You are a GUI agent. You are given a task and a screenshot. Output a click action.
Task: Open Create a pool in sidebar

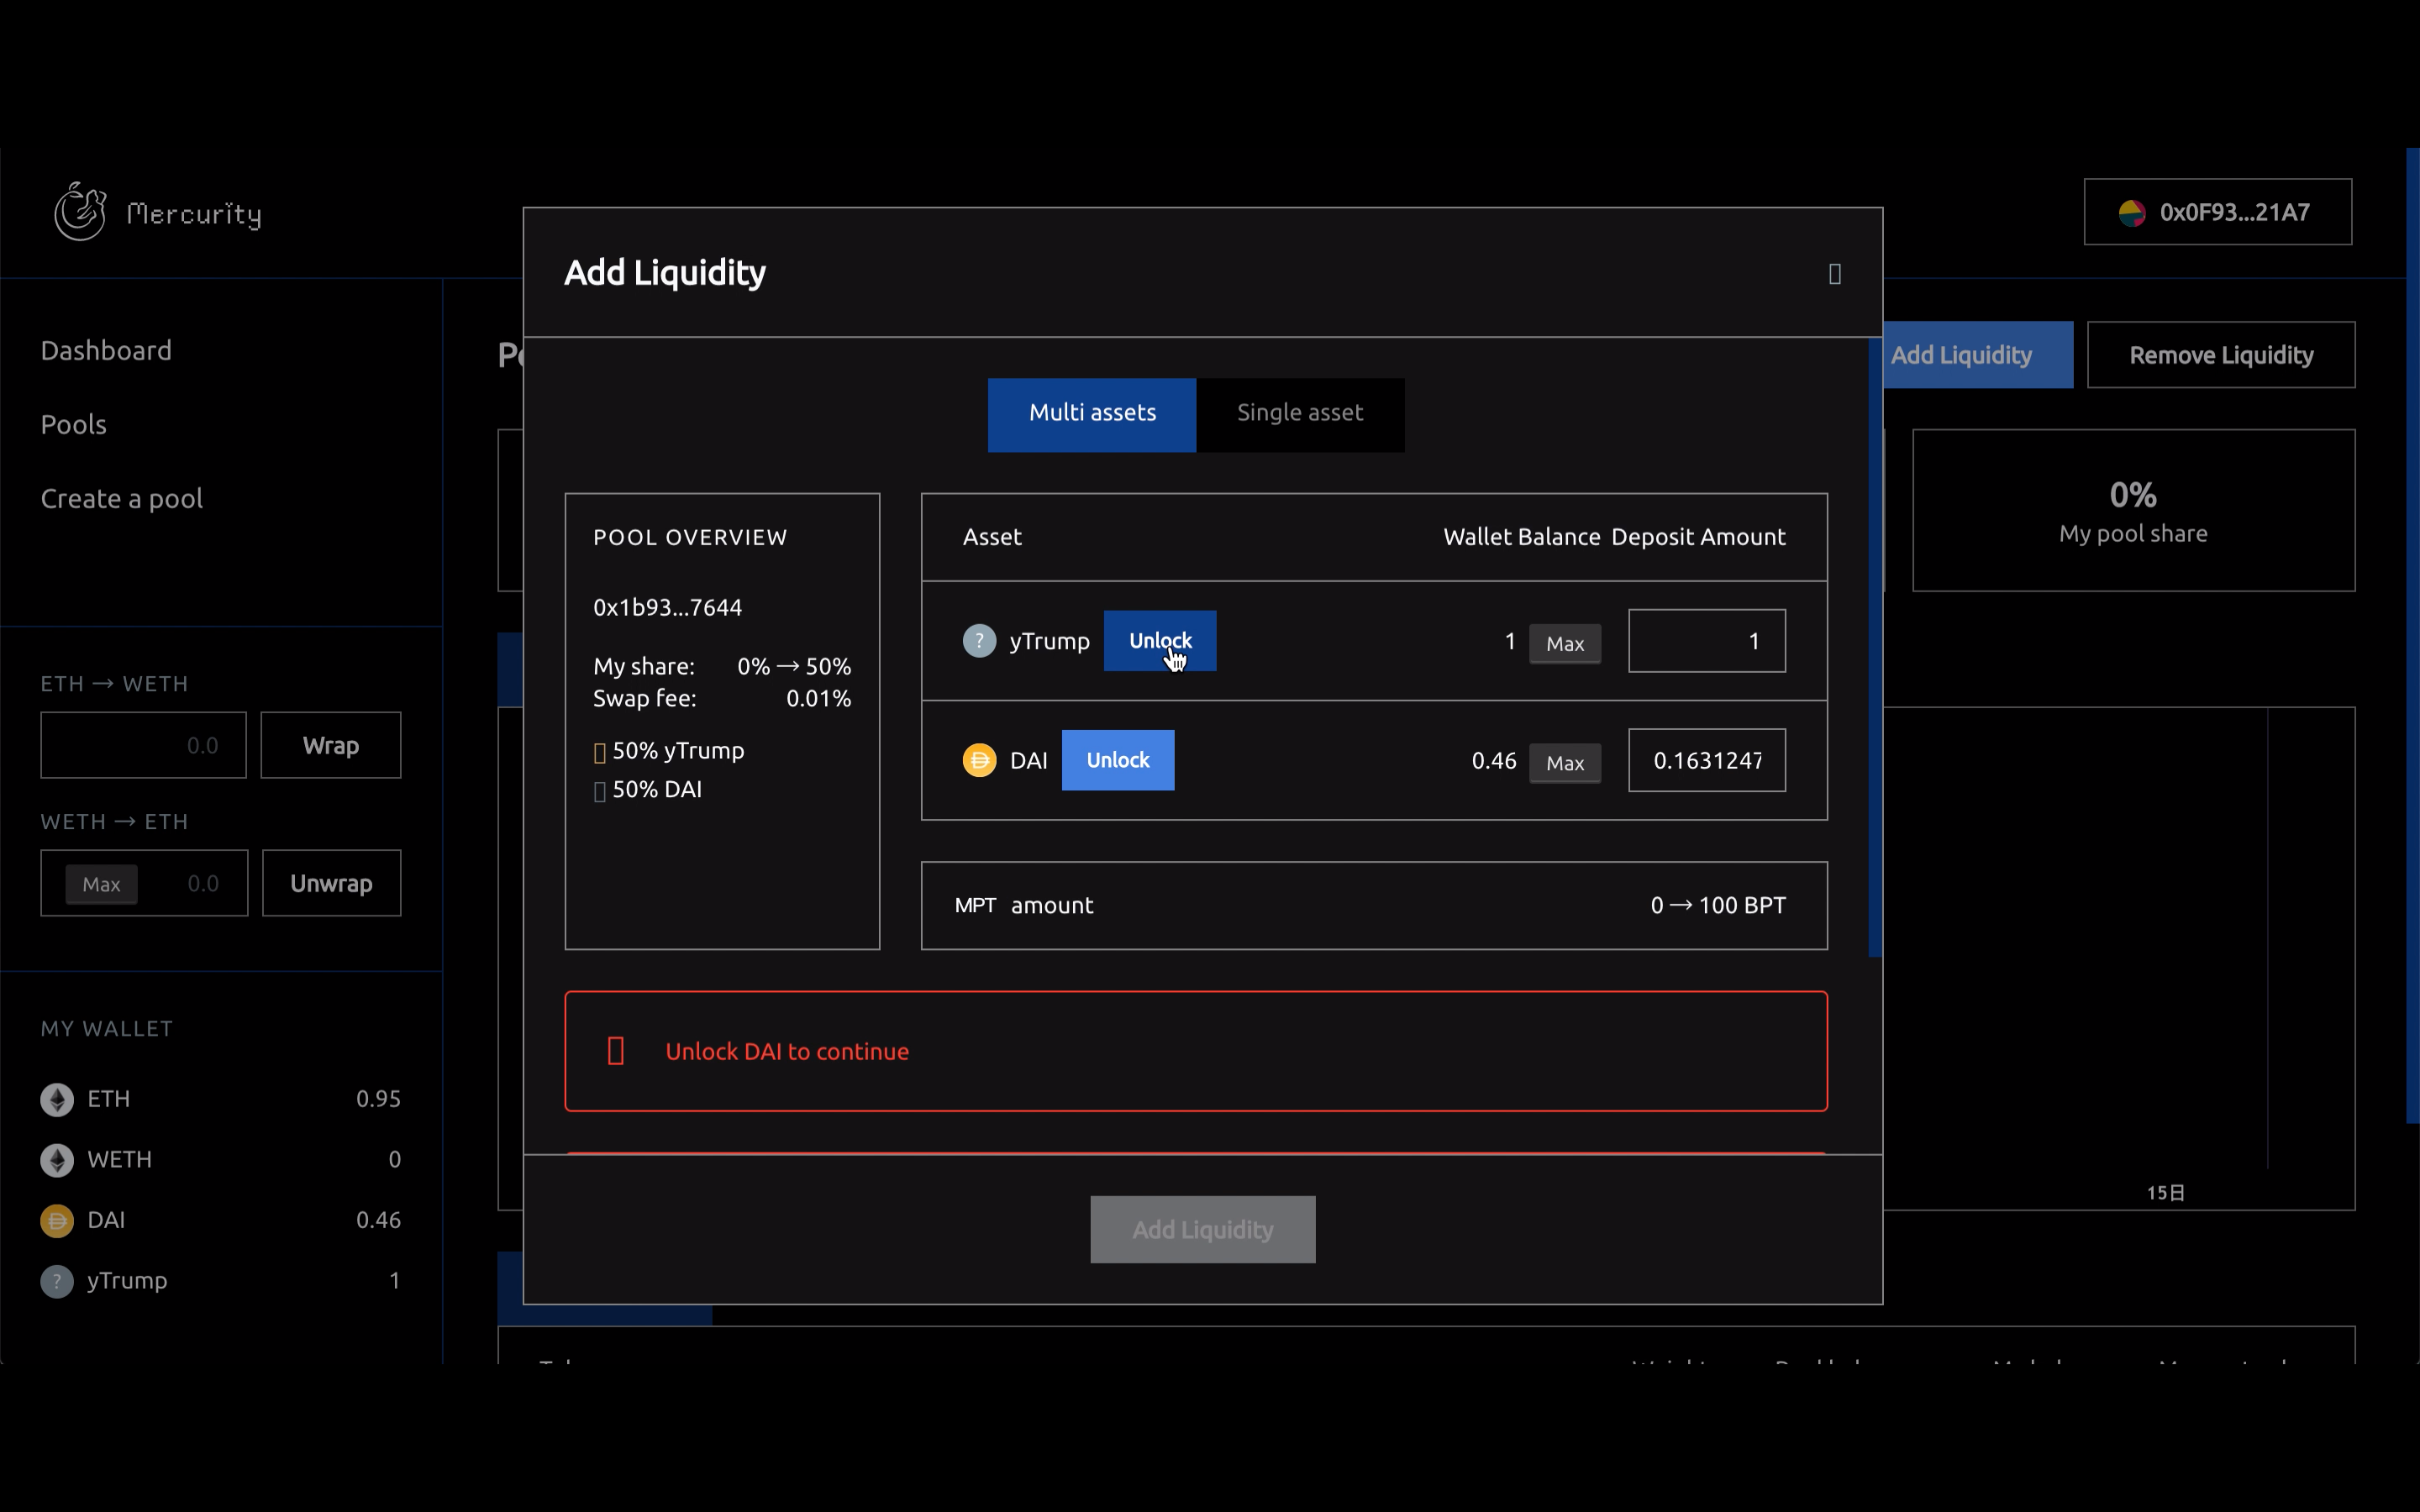[x=122, y=498]
